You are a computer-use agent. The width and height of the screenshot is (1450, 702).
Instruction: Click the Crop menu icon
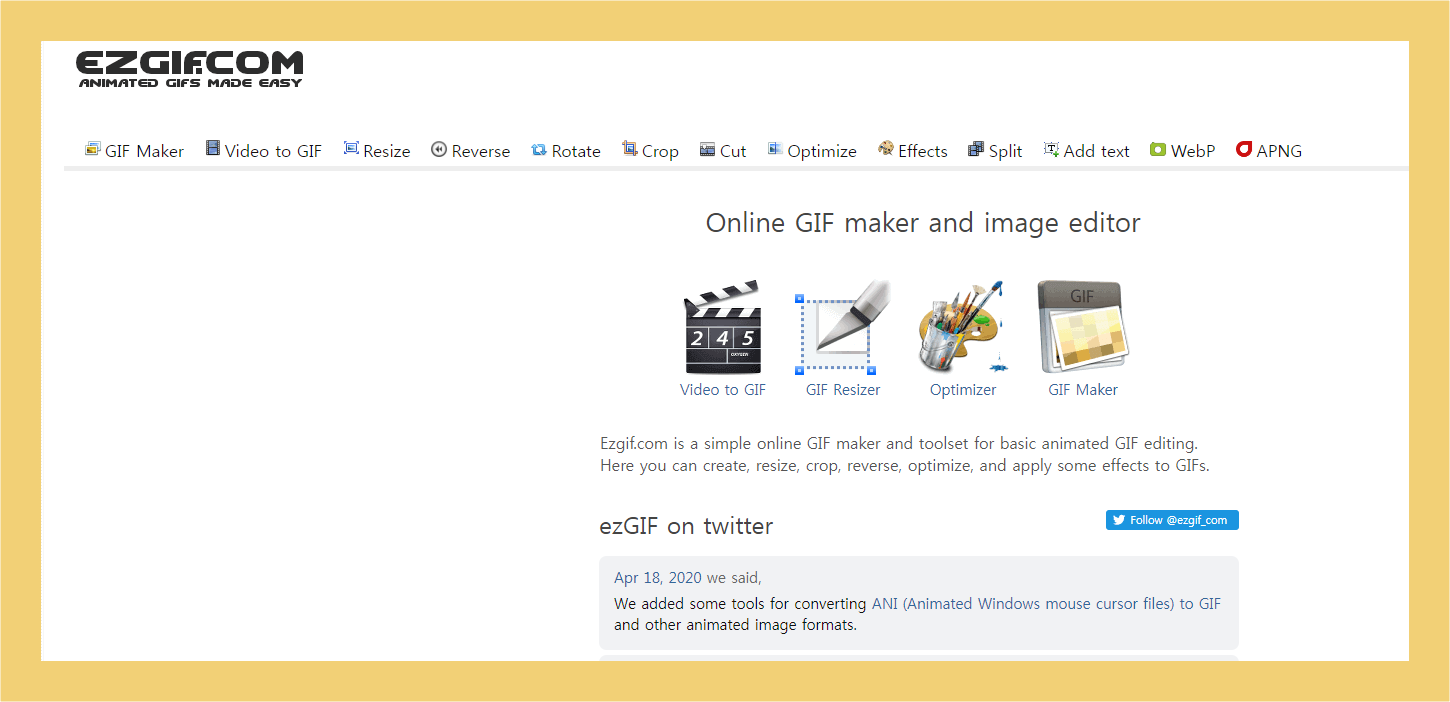pyautogui.click(x=630, y=149)
